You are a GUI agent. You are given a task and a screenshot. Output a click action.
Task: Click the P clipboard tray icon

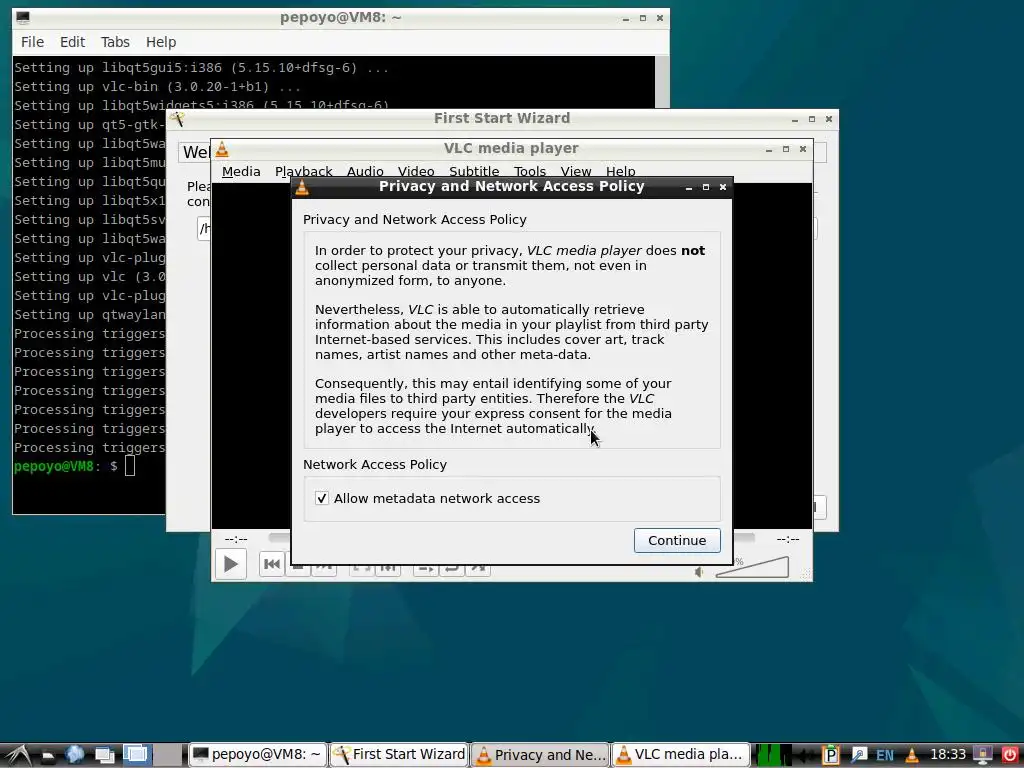(830, 756)
